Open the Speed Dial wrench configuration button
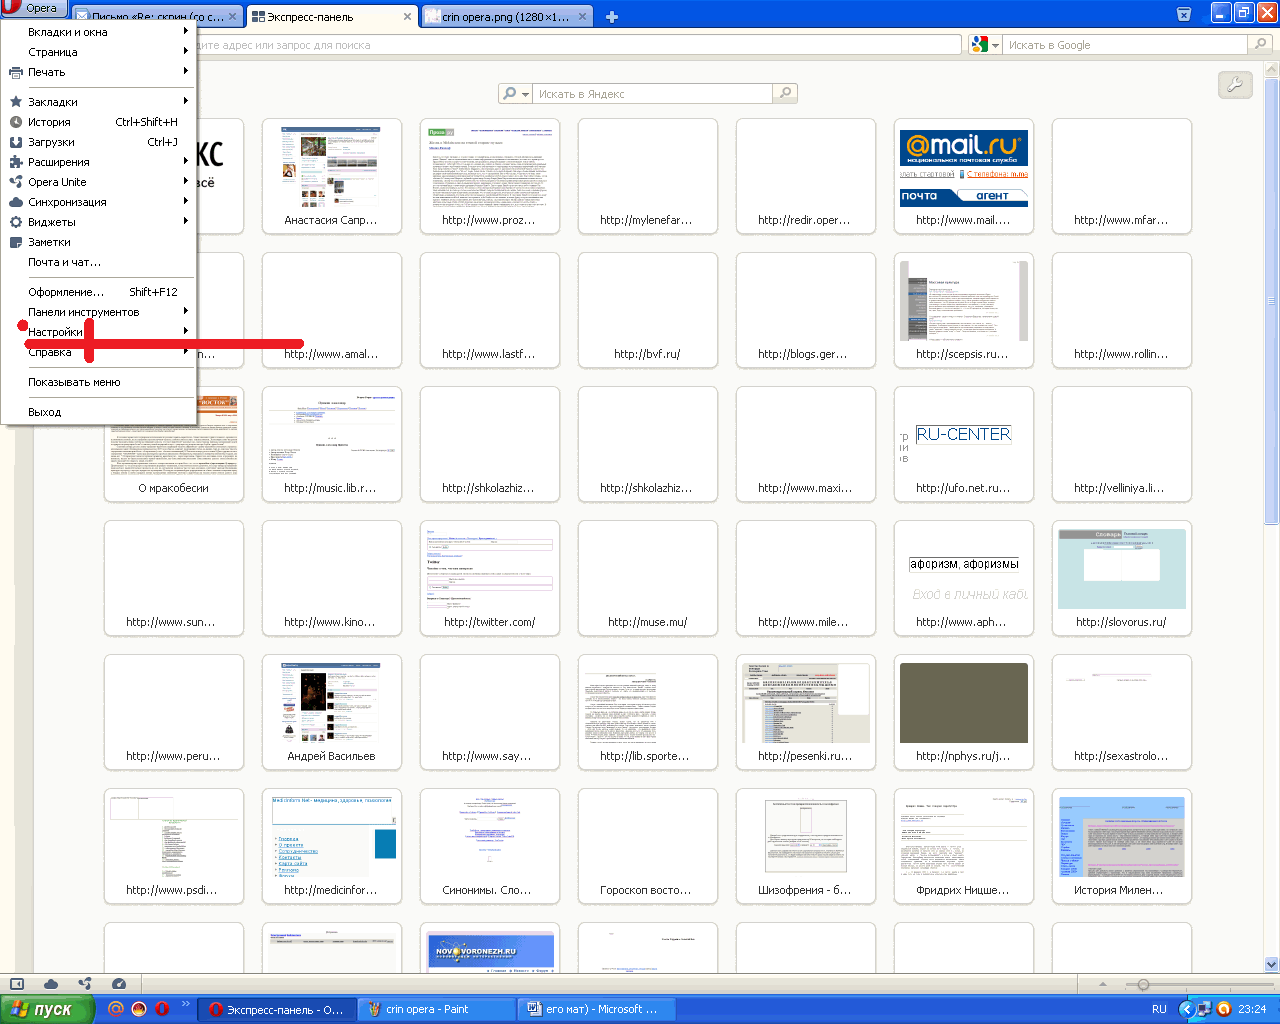The height and width of the screenshot is (1024, 1280). coord(1235,85)
